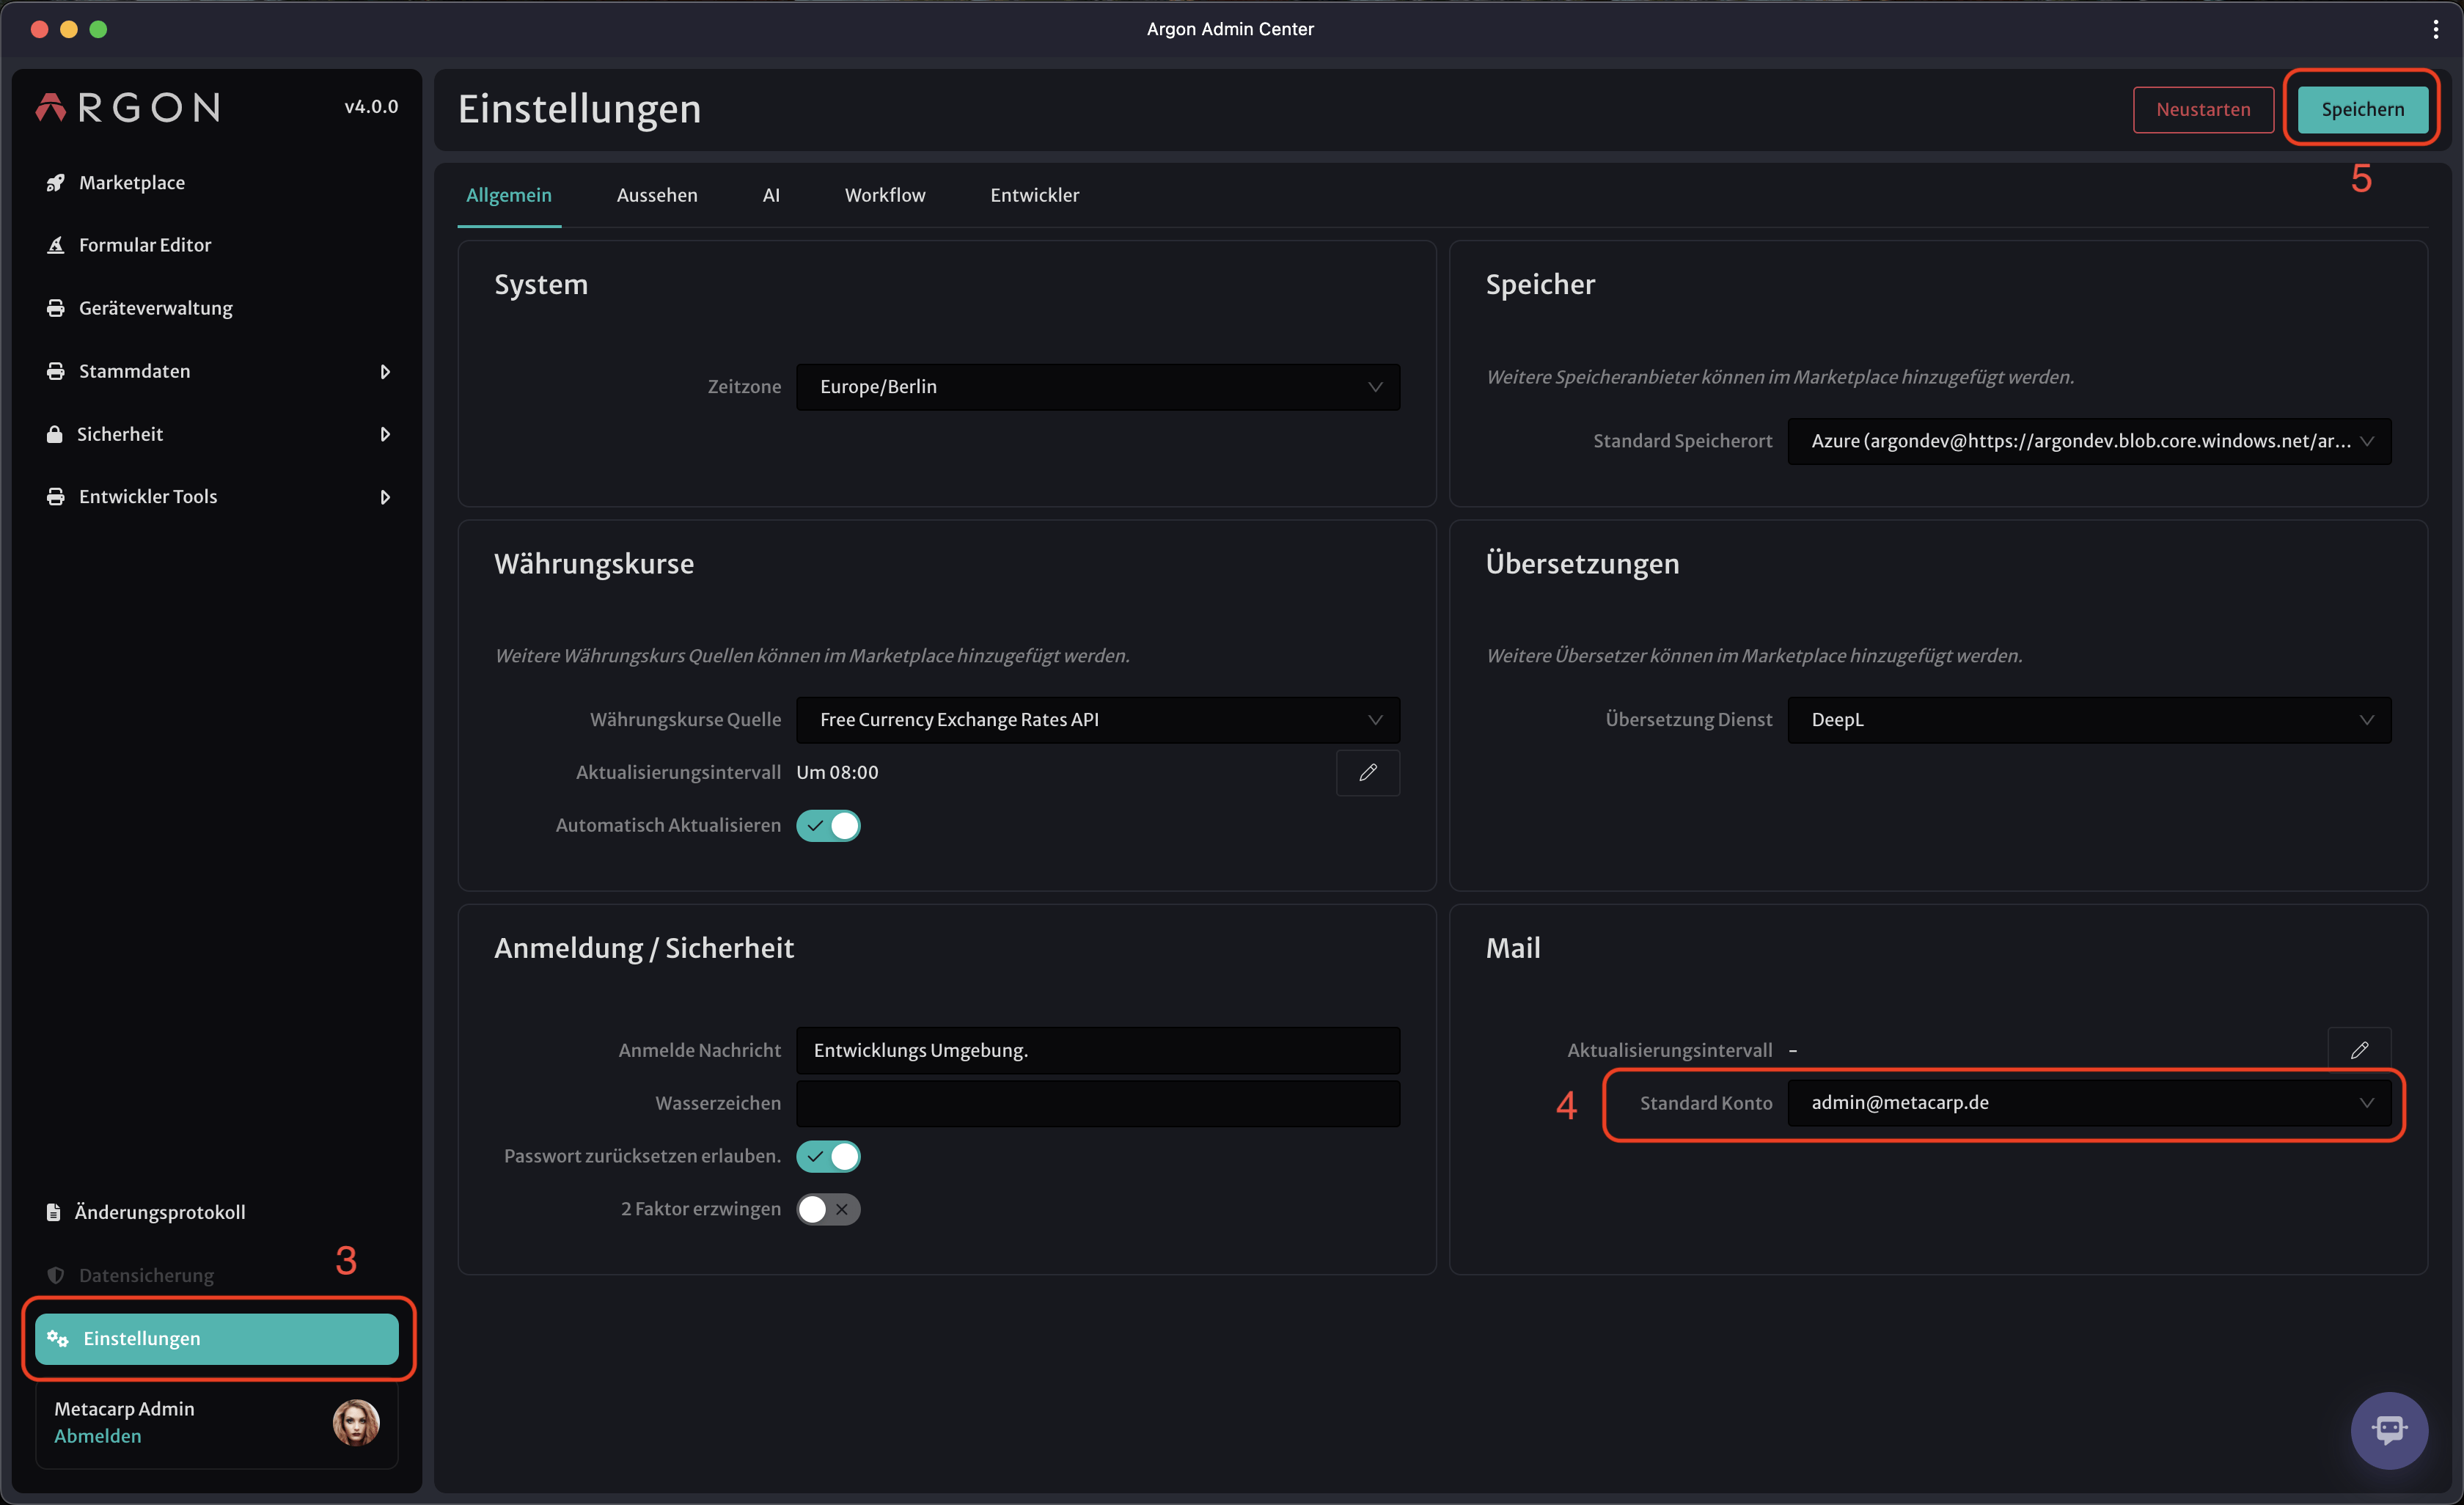Open Formular Editor from the sidebar
This screenshot has height=1505, width=2464.
(217, 245)
